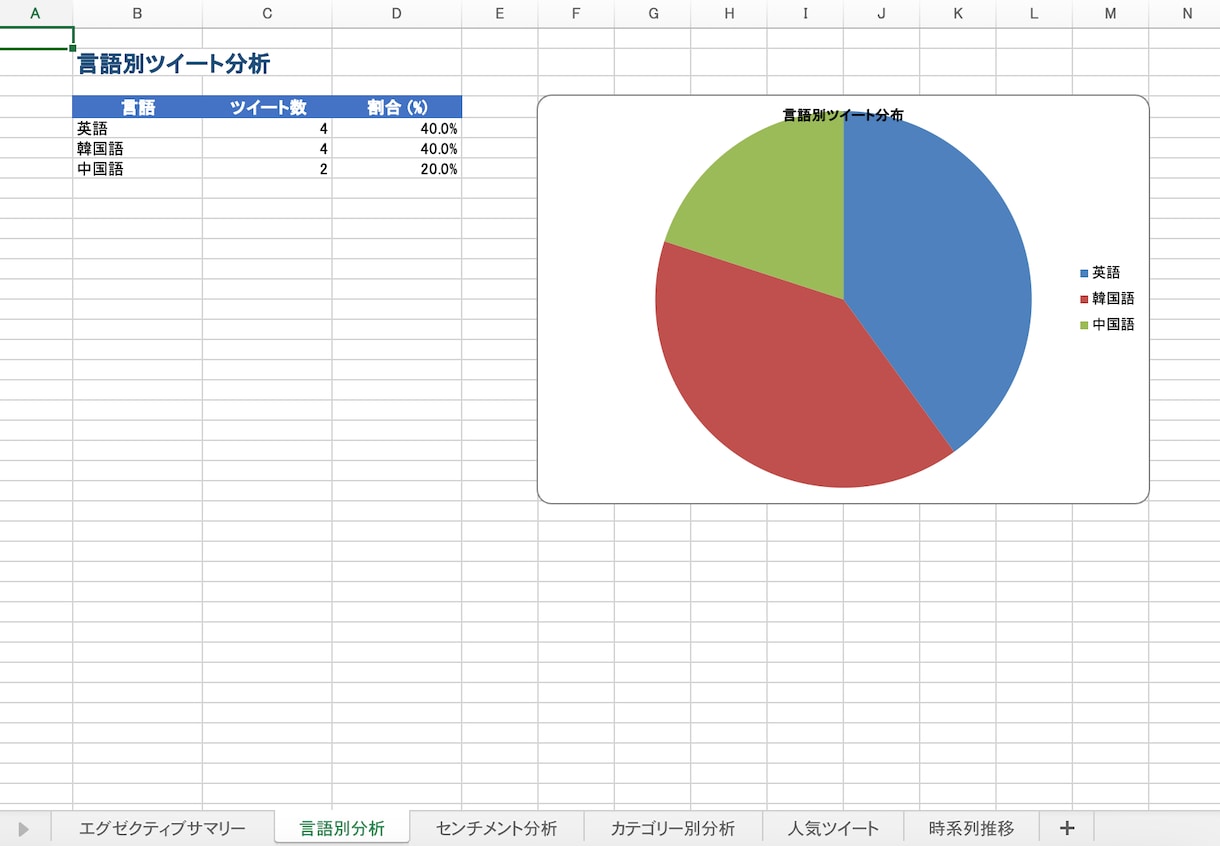The height and width of the screenshot is (846, 1220).
Task: Select column M header
Action: point(1110,13)
